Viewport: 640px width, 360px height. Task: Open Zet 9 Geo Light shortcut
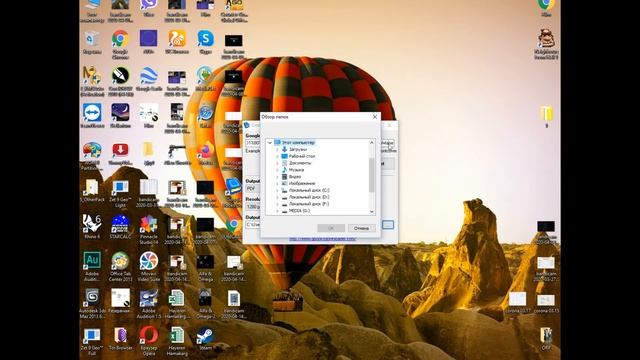pyautogui.click(x=120, y=193)
